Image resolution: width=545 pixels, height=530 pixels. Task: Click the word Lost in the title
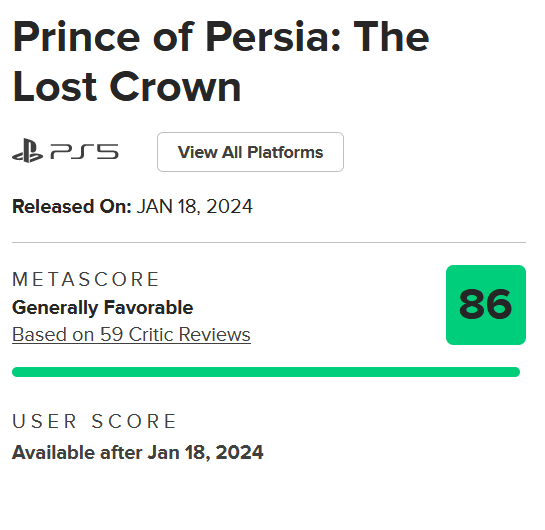[x=55, y=87]
